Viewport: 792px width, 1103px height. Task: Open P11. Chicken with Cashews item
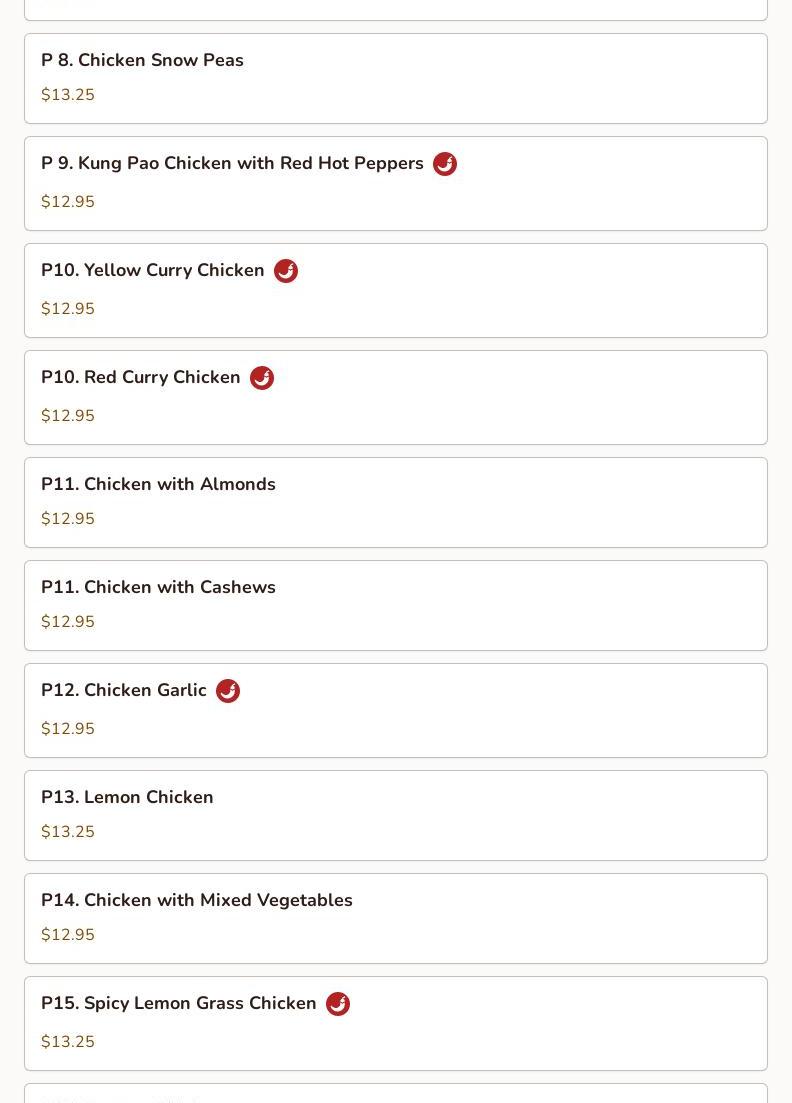(396, 606)
